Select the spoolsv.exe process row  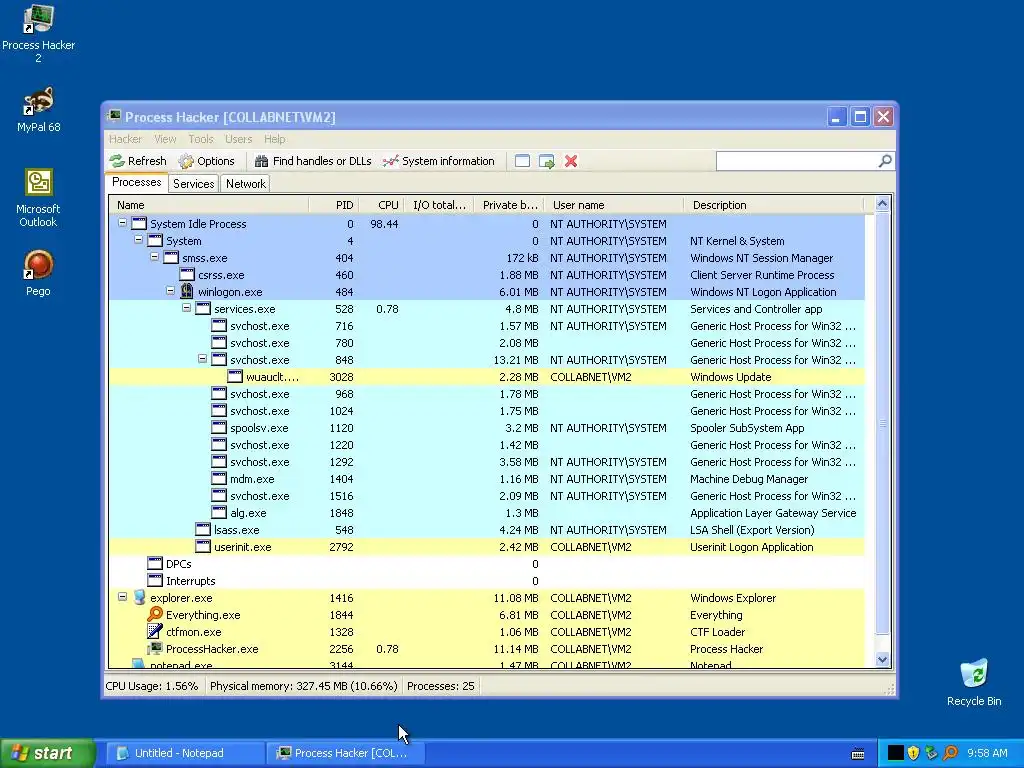pos(487,428)
